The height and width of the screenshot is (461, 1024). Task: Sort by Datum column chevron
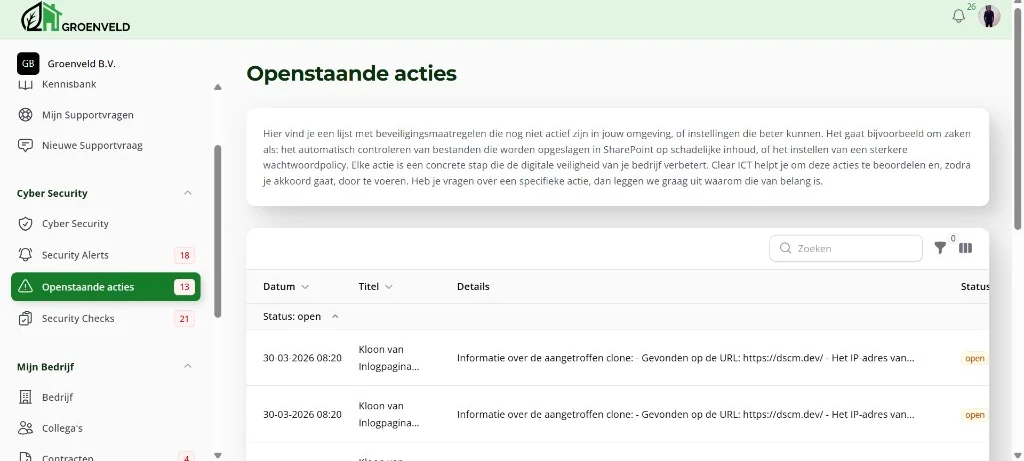tap(305, 287)
